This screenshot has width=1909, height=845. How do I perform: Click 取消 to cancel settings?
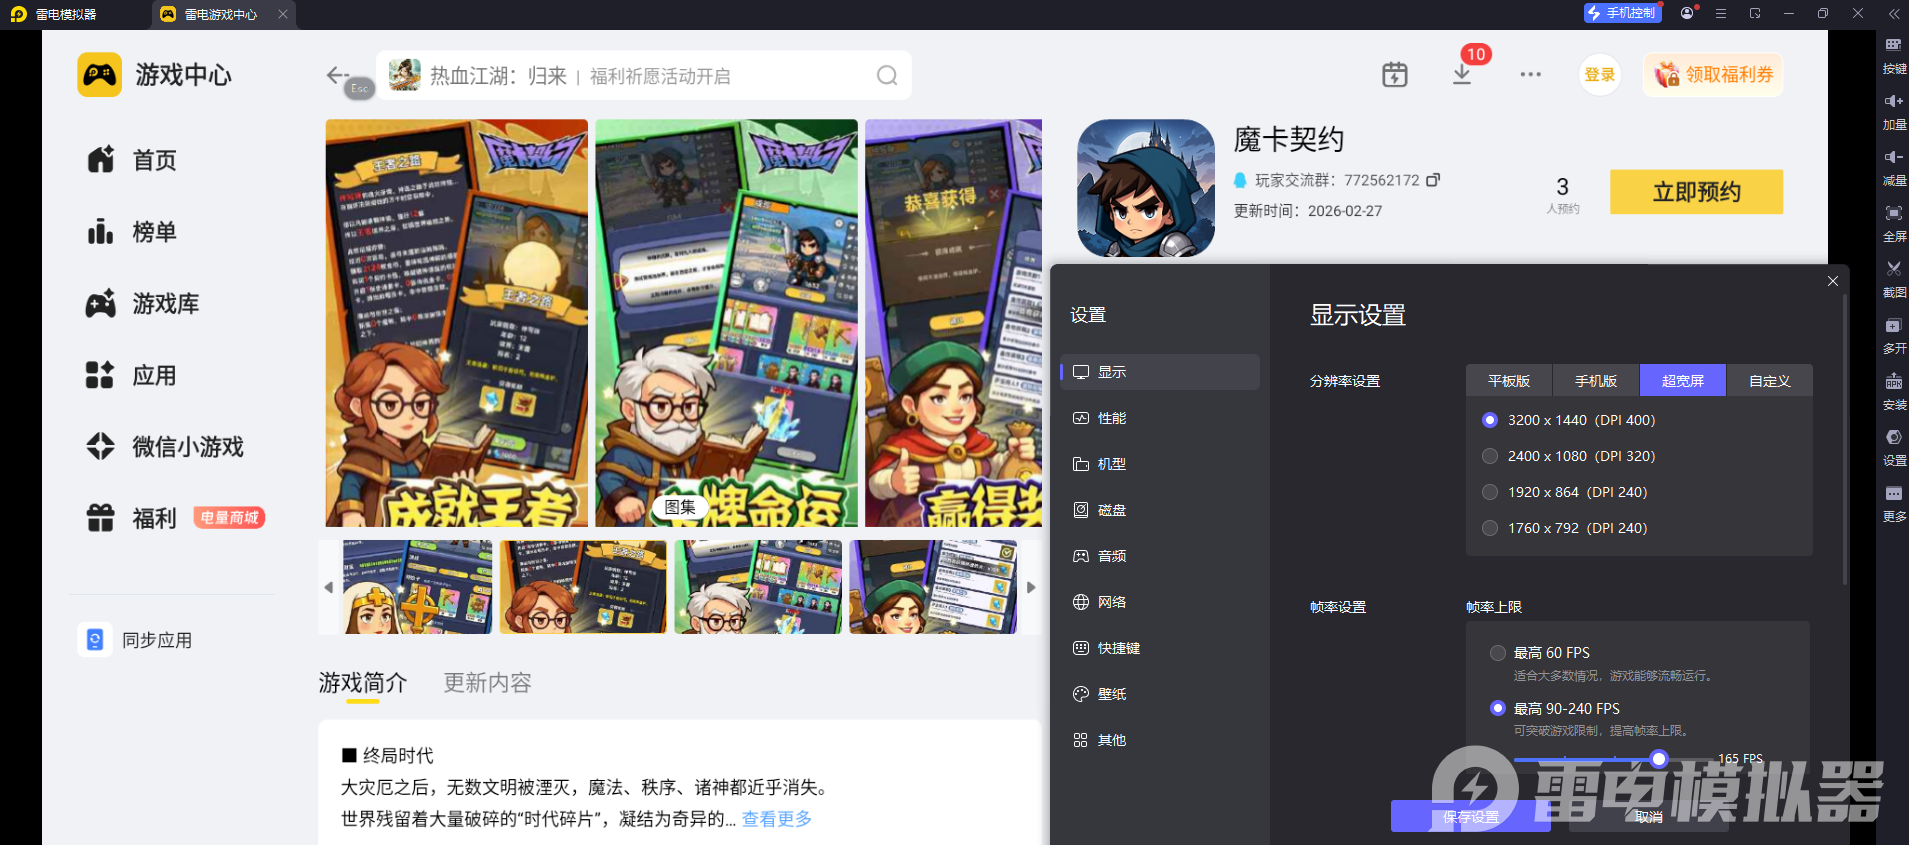point(1649,817)
